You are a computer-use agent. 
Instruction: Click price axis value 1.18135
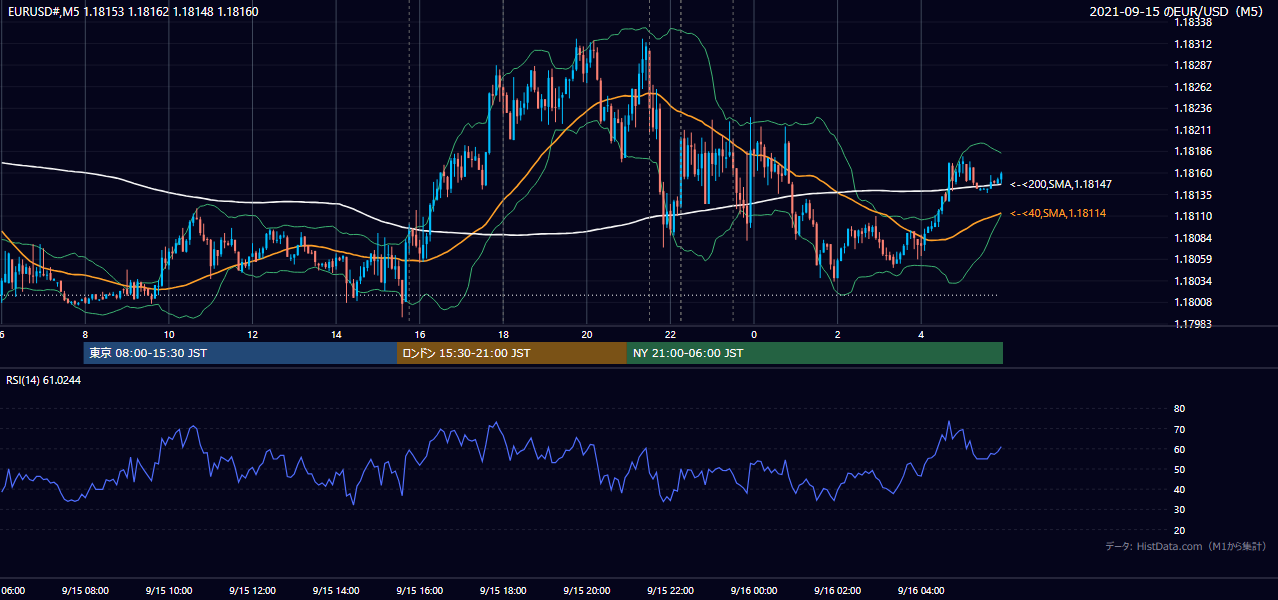click(x=1194, y=195)
